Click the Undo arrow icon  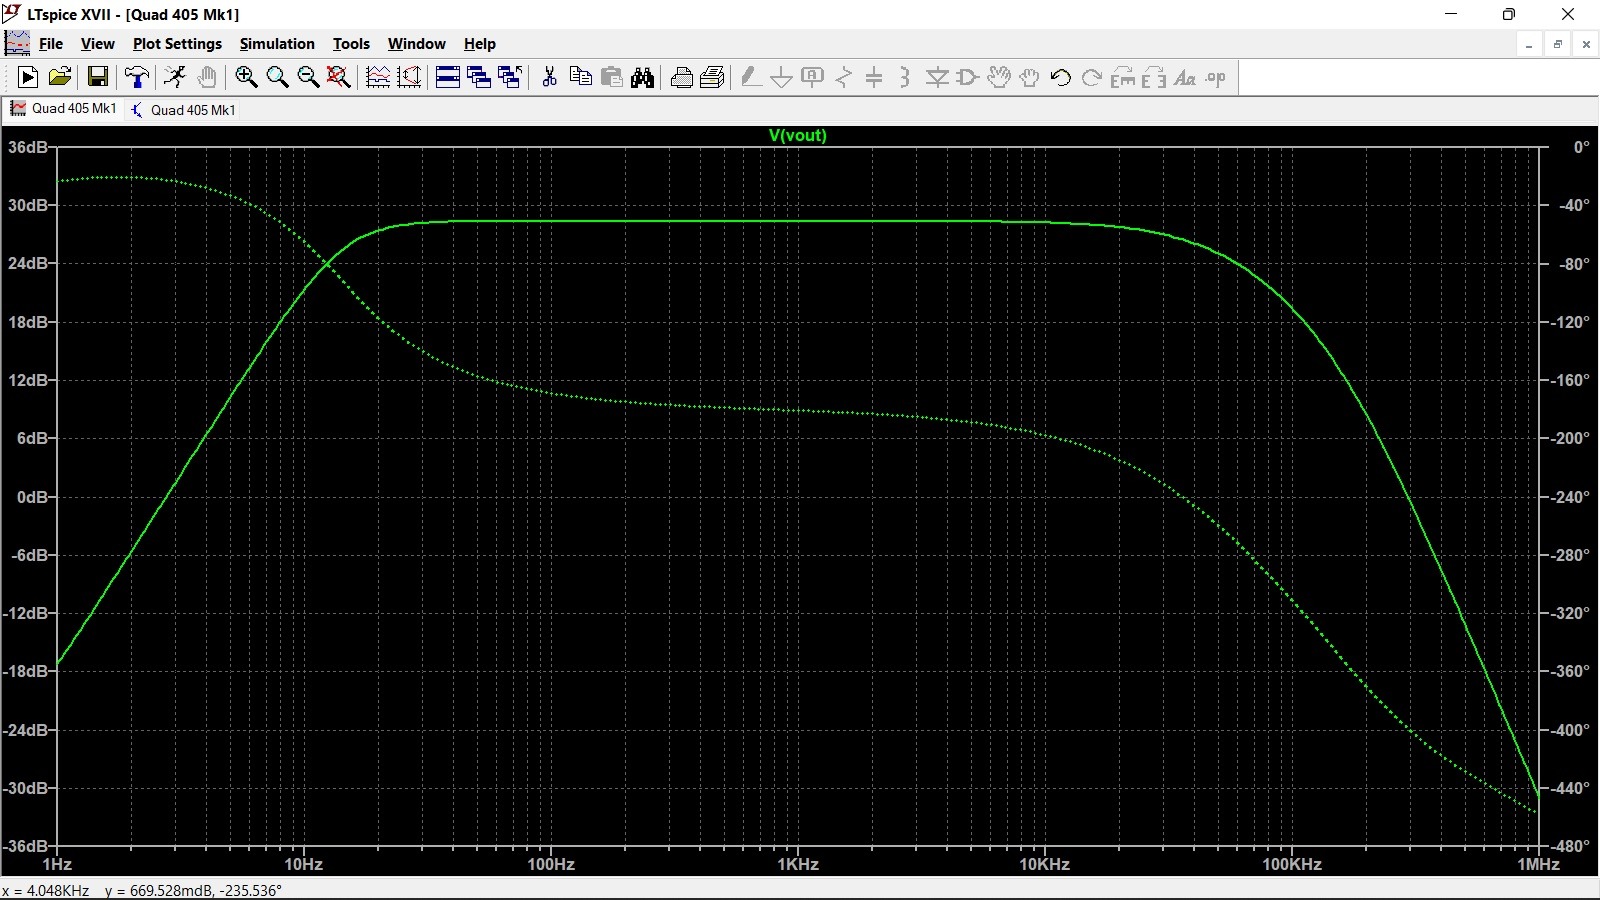pyautogui.click(x=1061, y=77)
